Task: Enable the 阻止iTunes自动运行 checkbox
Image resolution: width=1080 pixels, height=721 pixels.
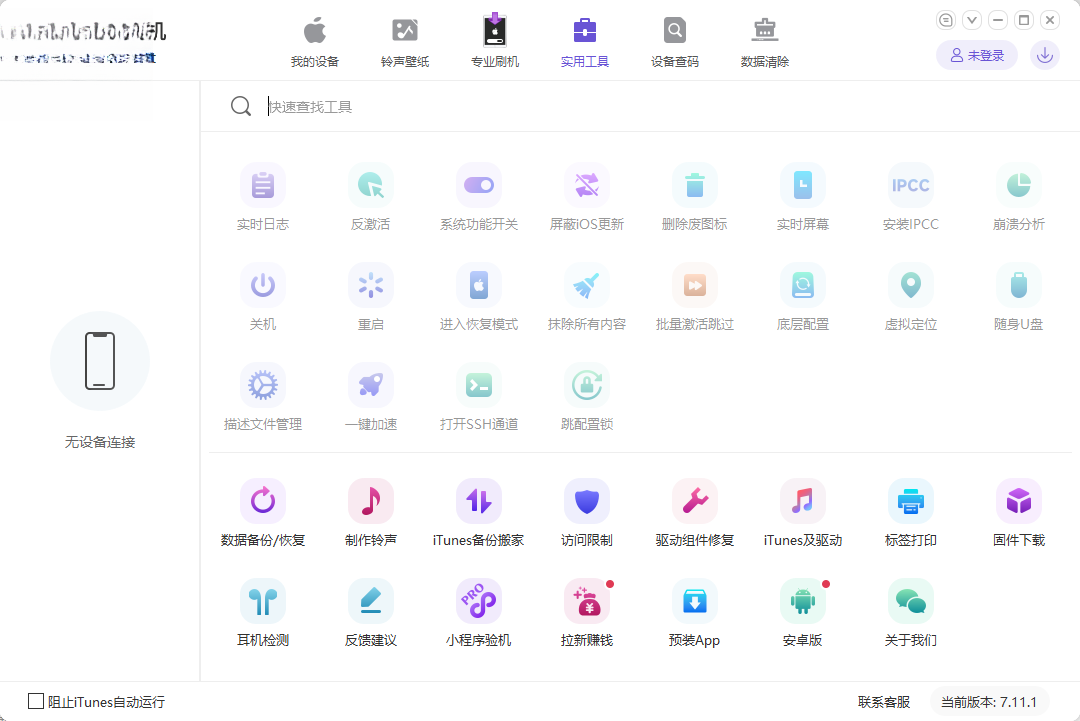Action: coord(36,701)
